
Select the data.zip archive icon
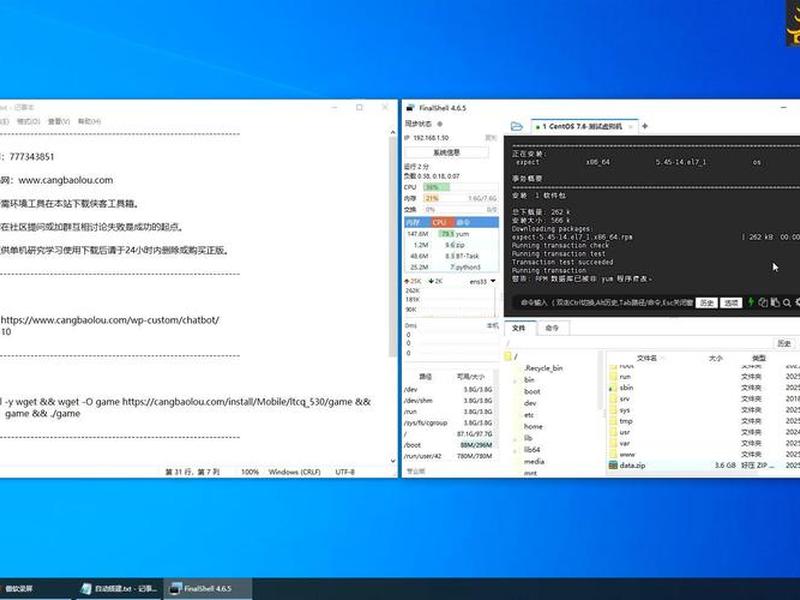[x=613, y=465]
